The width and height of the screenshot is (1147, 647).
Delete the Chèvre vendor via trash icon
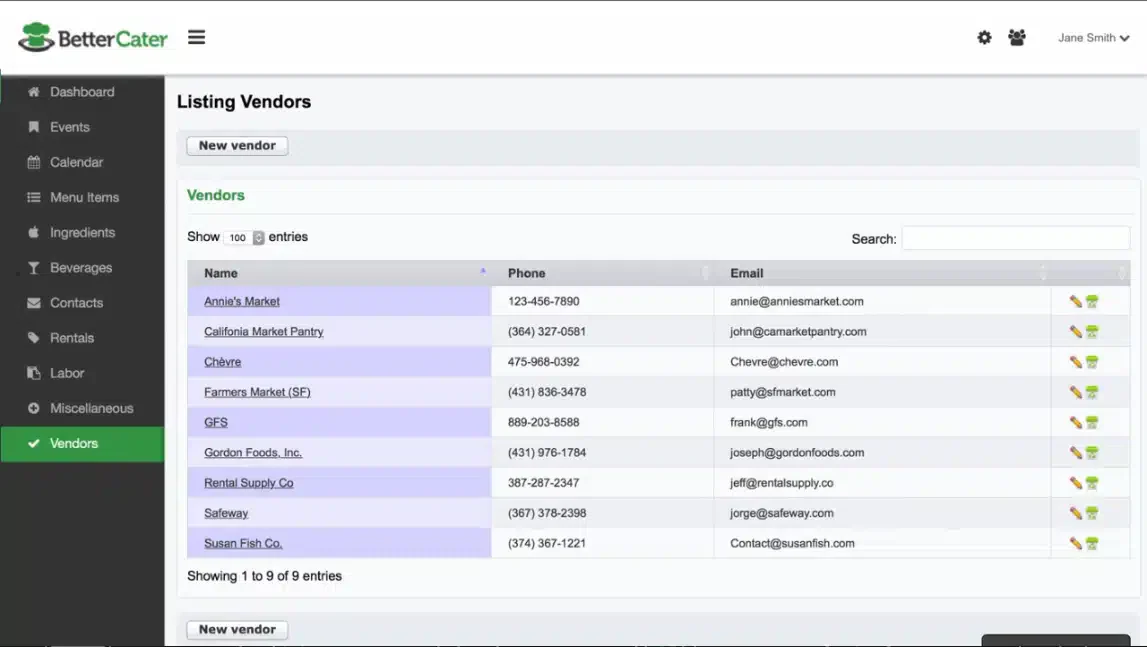coord(1092,362)
